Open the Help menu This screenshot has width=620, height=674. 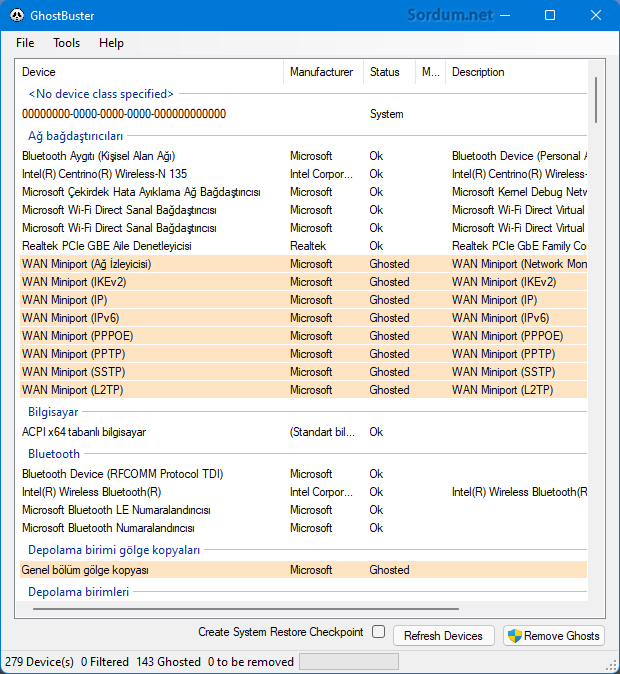click(x=111, y=43)
